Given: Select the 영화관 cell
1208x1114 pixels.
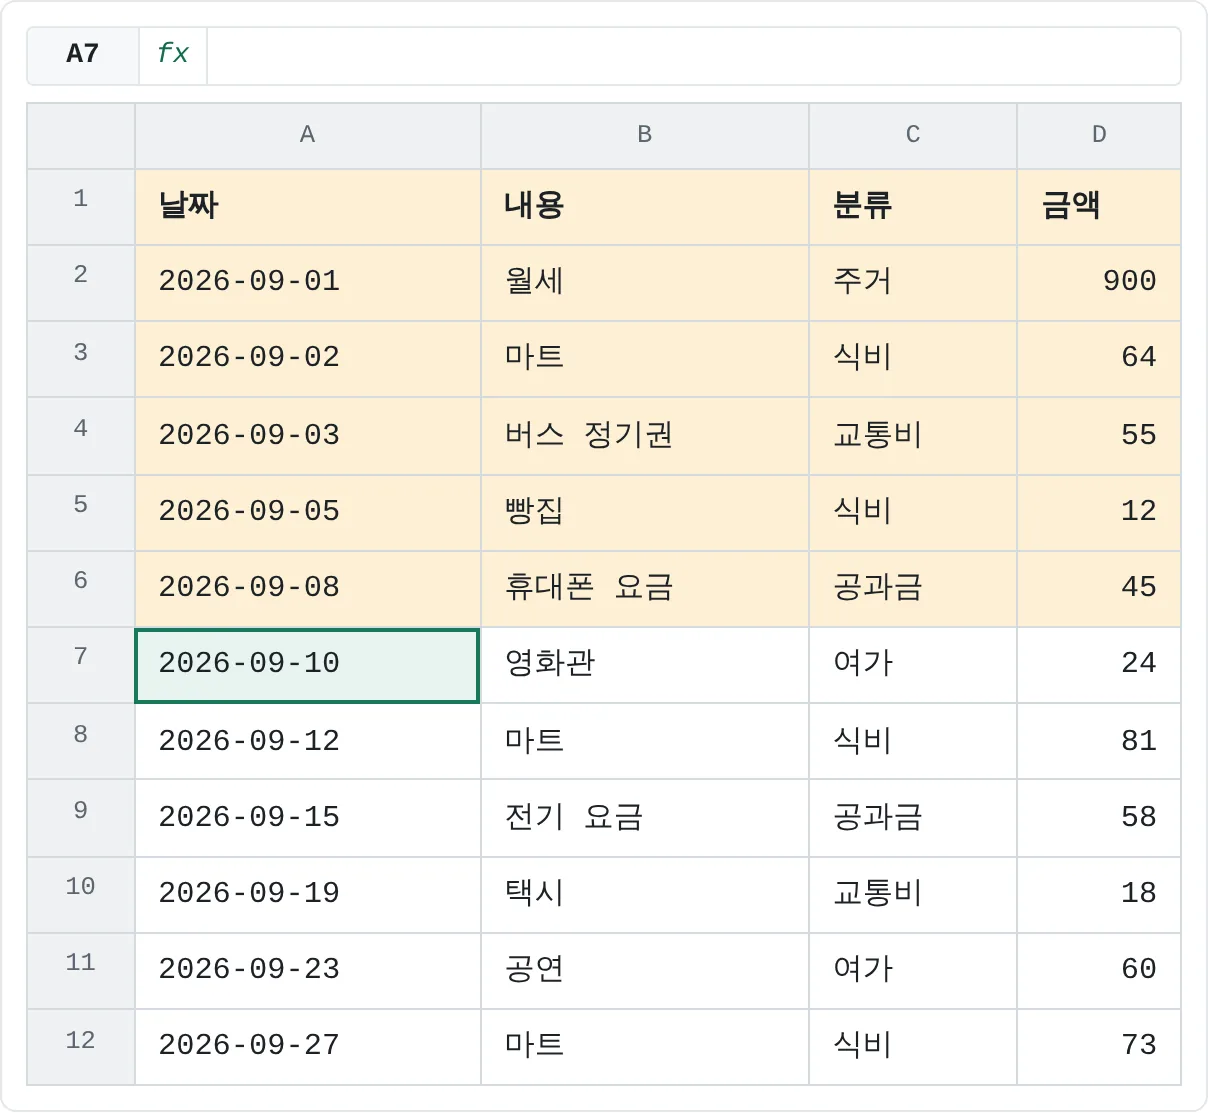Looking at the screenshot, I should 645,665.
